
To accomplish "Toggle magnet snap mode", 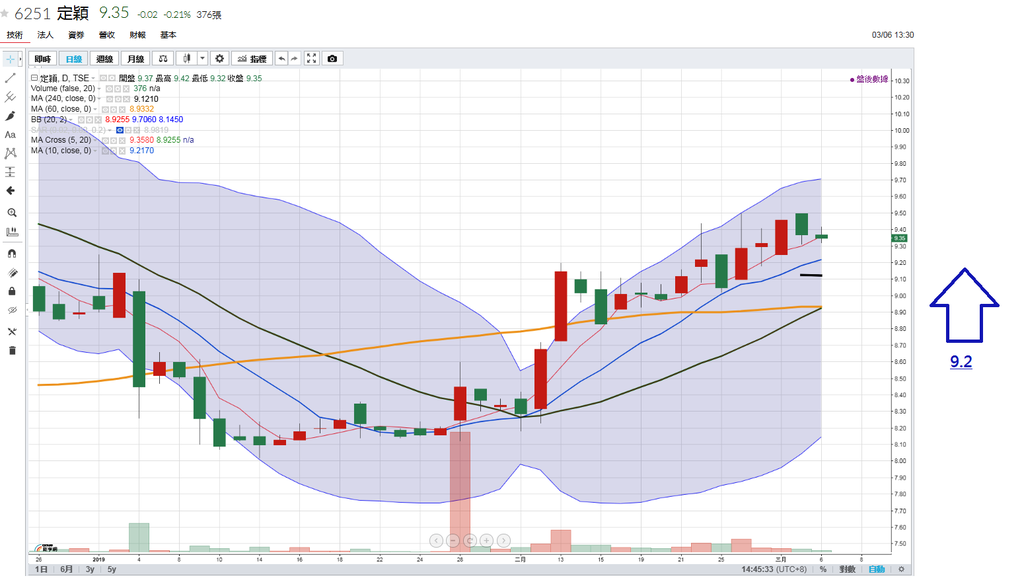I will coord(12,253).
